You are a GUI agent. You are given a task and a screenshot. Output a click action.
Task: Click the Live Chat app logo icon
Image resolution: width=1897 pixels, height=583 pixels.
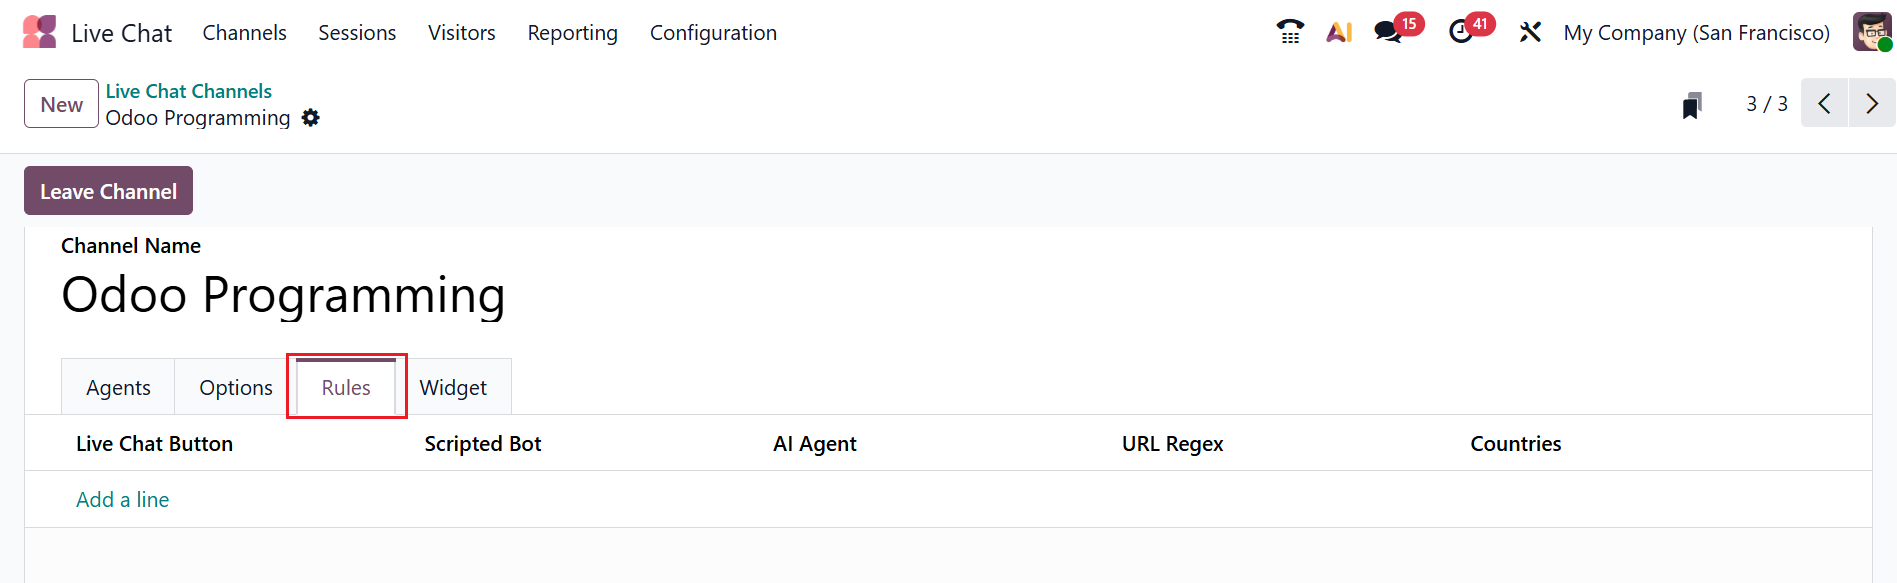click(x=40, y=32)
